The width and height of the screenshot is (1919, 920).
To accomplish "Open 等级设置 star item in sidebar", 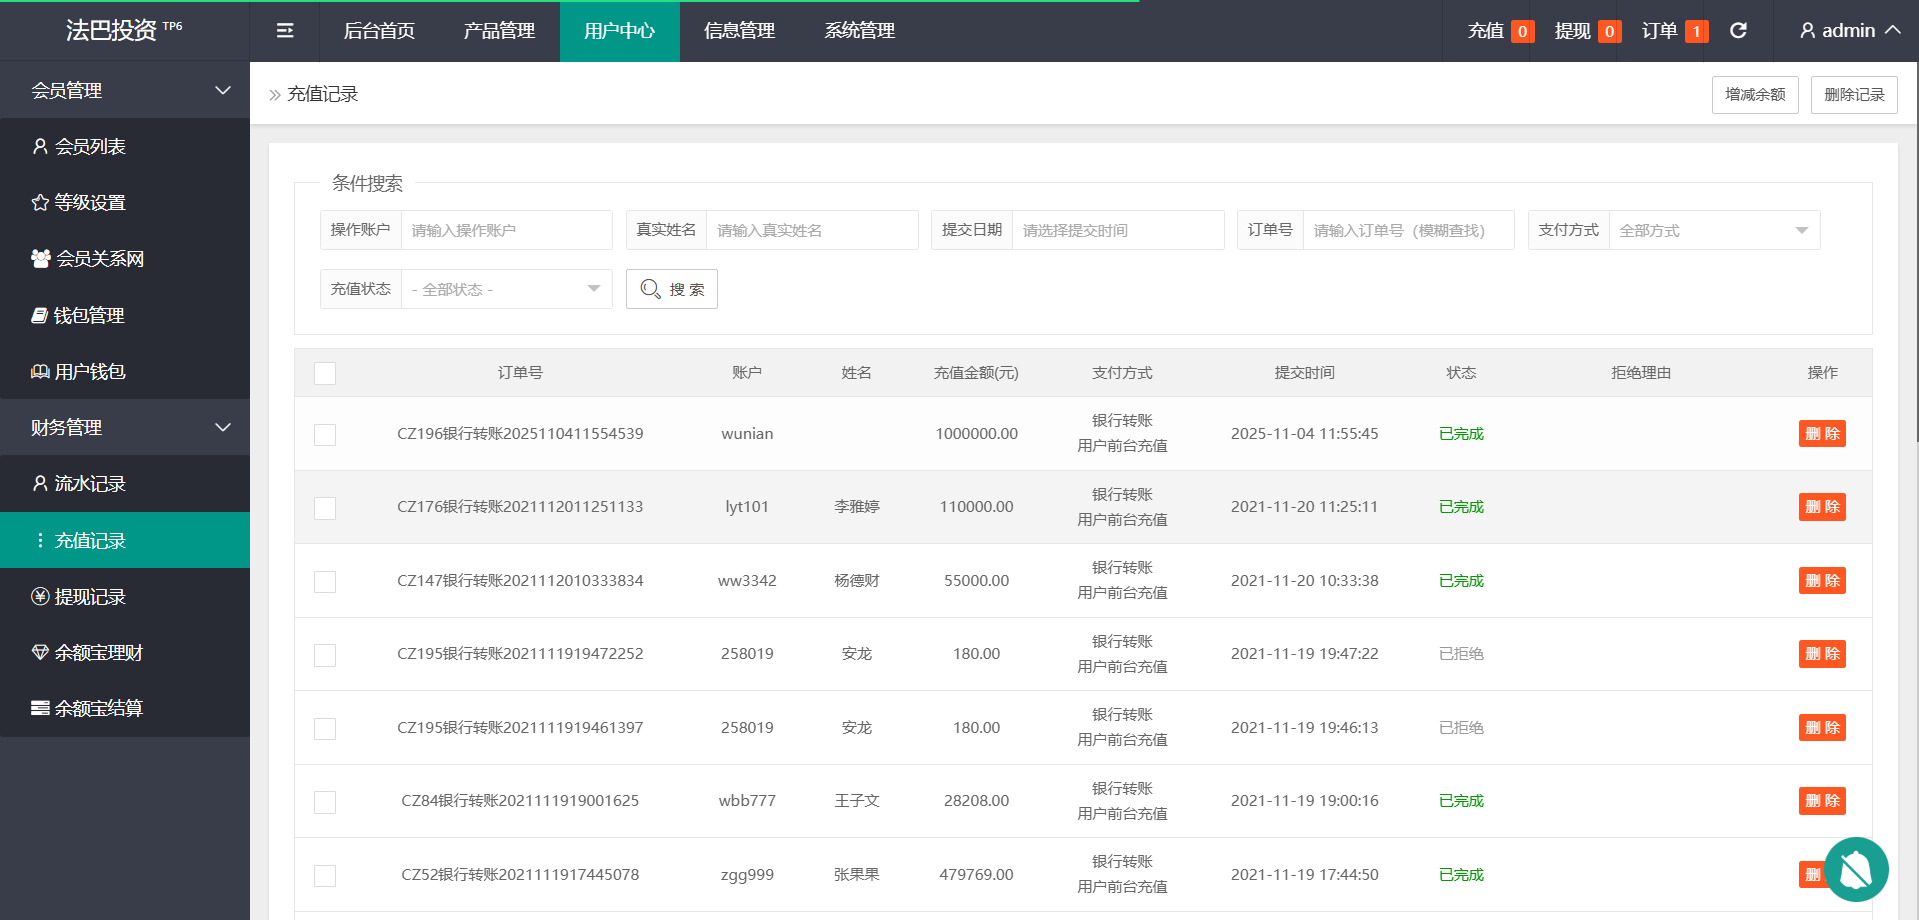I will tap(90, 203).
